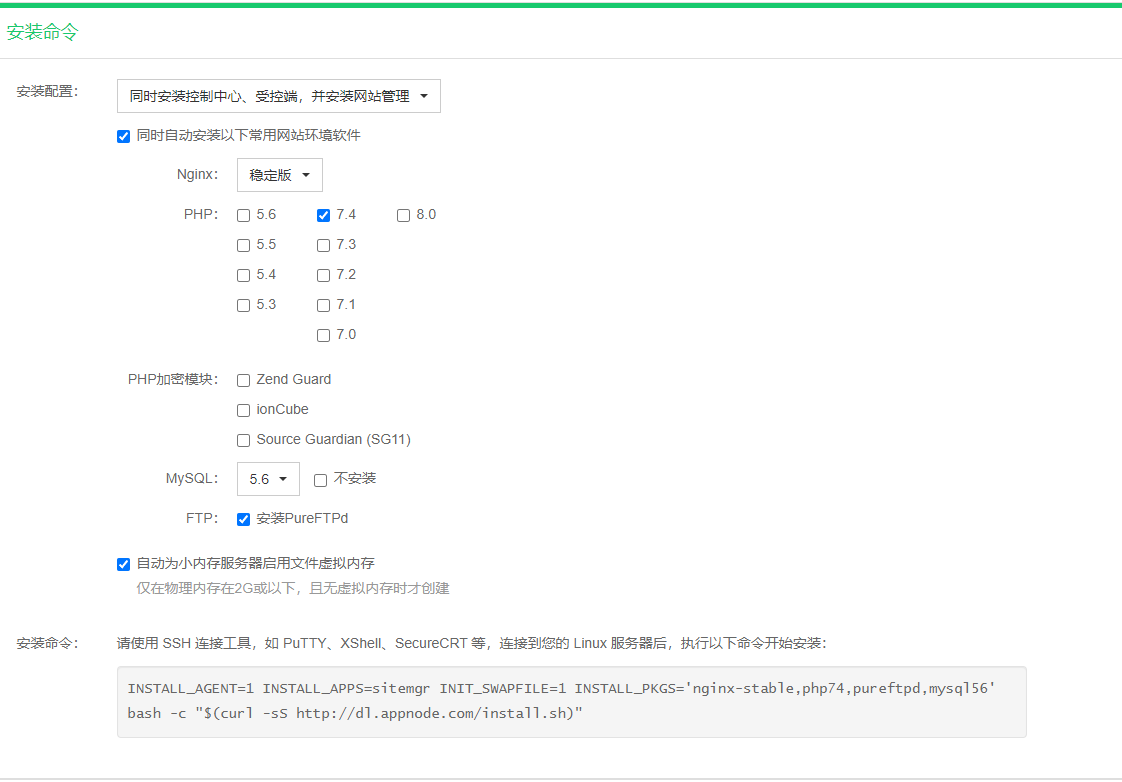Check MySQL 不安装 checkbox

coord(321,480)
